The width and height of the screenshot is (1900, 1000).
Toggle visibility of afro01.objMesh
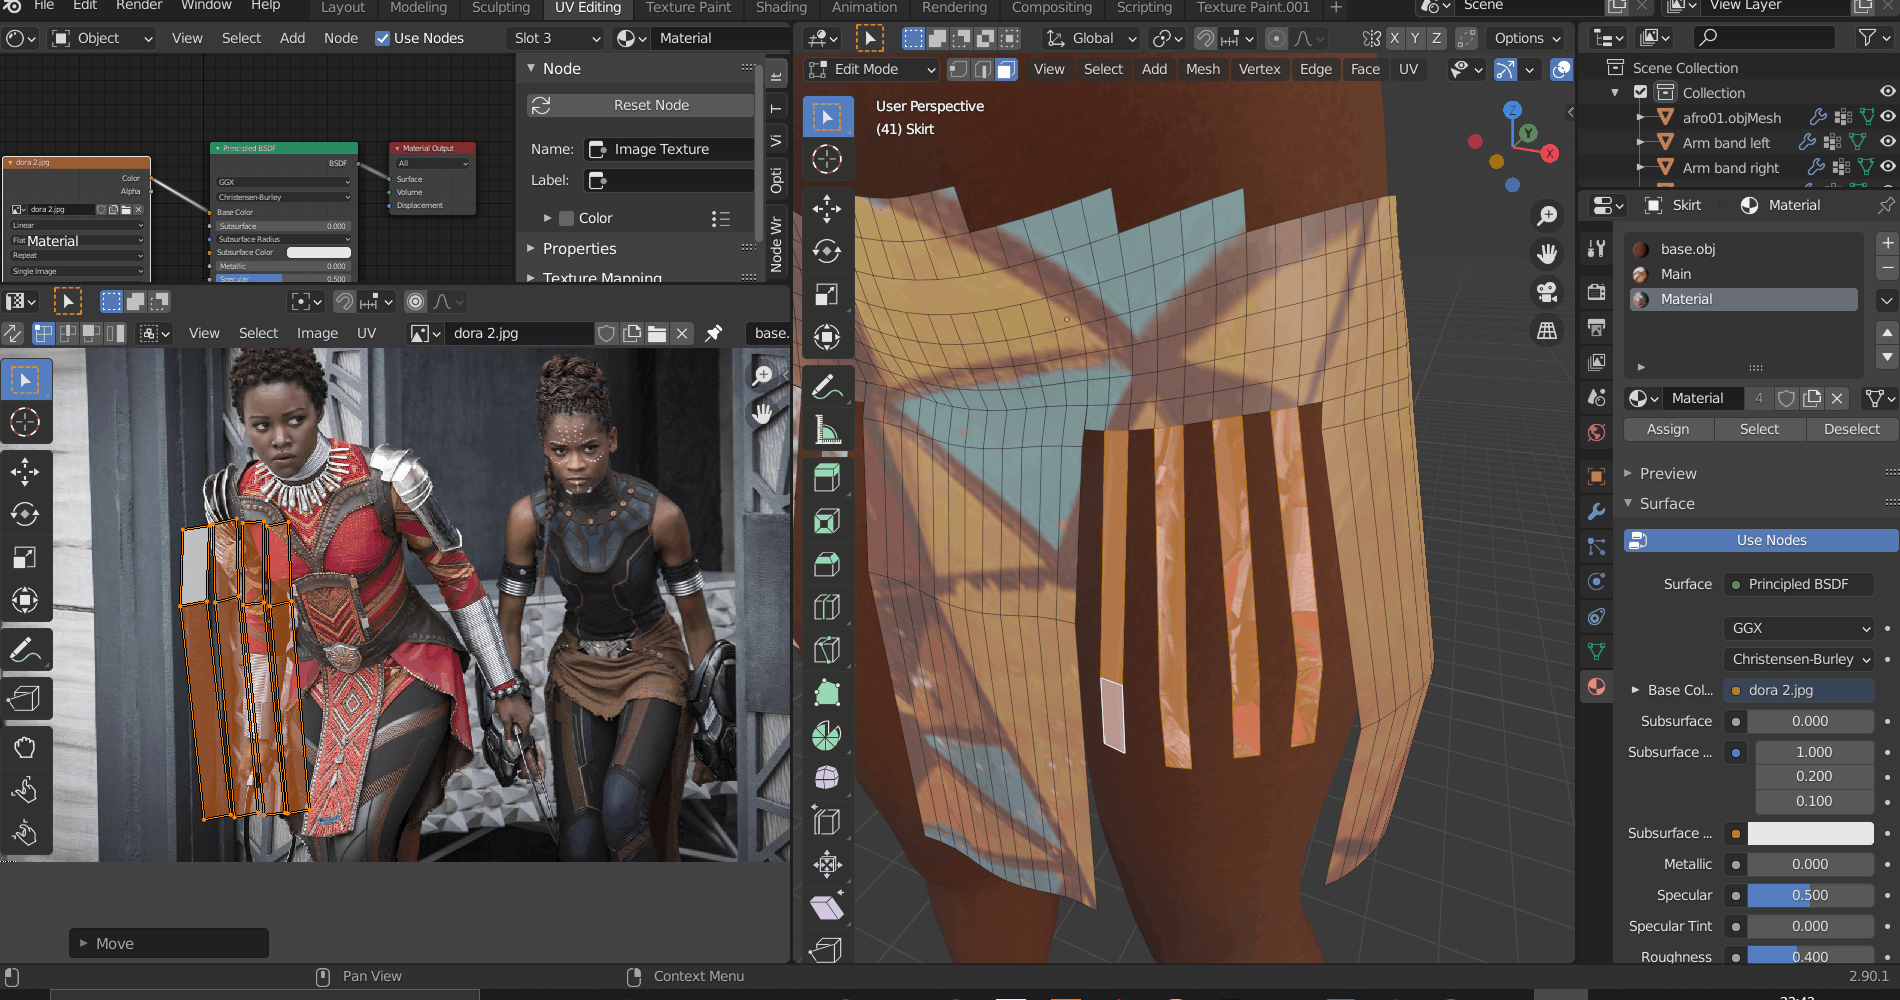pos(1888,117)
